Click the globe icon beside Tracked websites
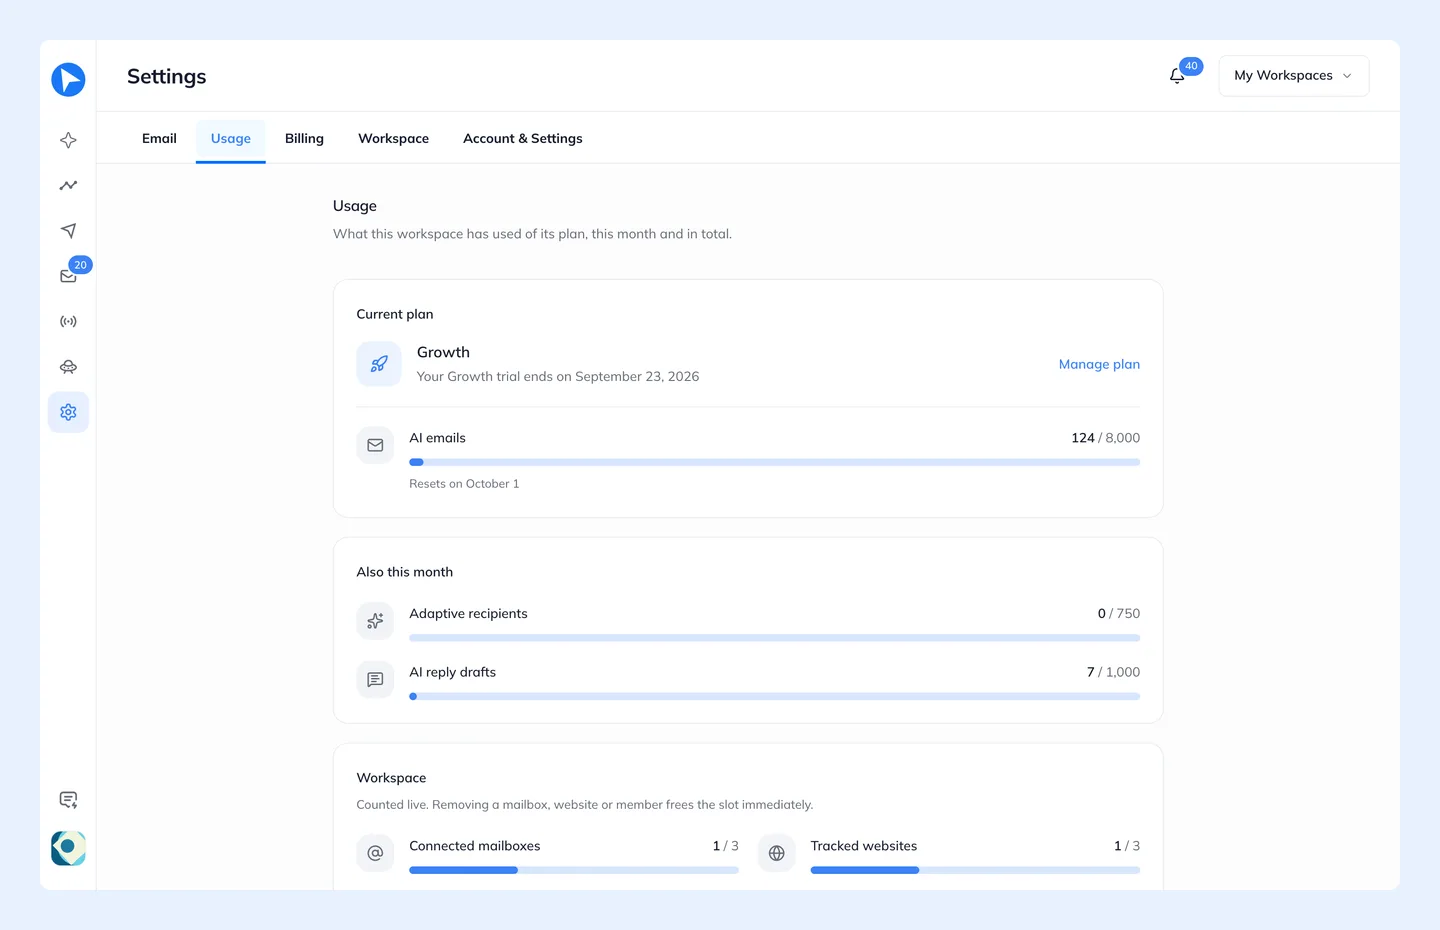 [x=777, y=853]
